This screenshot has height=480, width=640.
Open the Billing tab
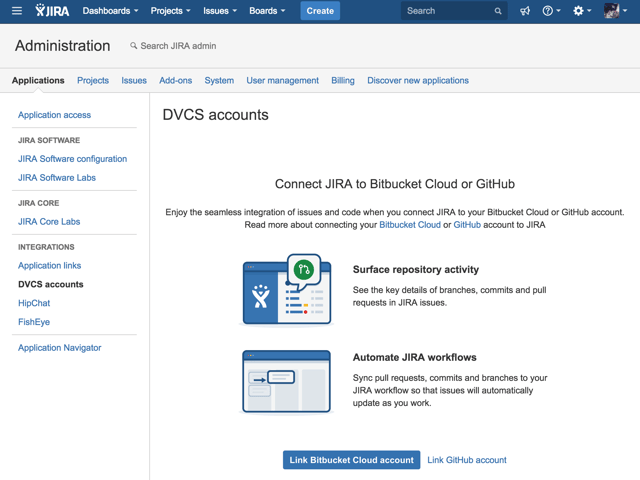[343, 80]
